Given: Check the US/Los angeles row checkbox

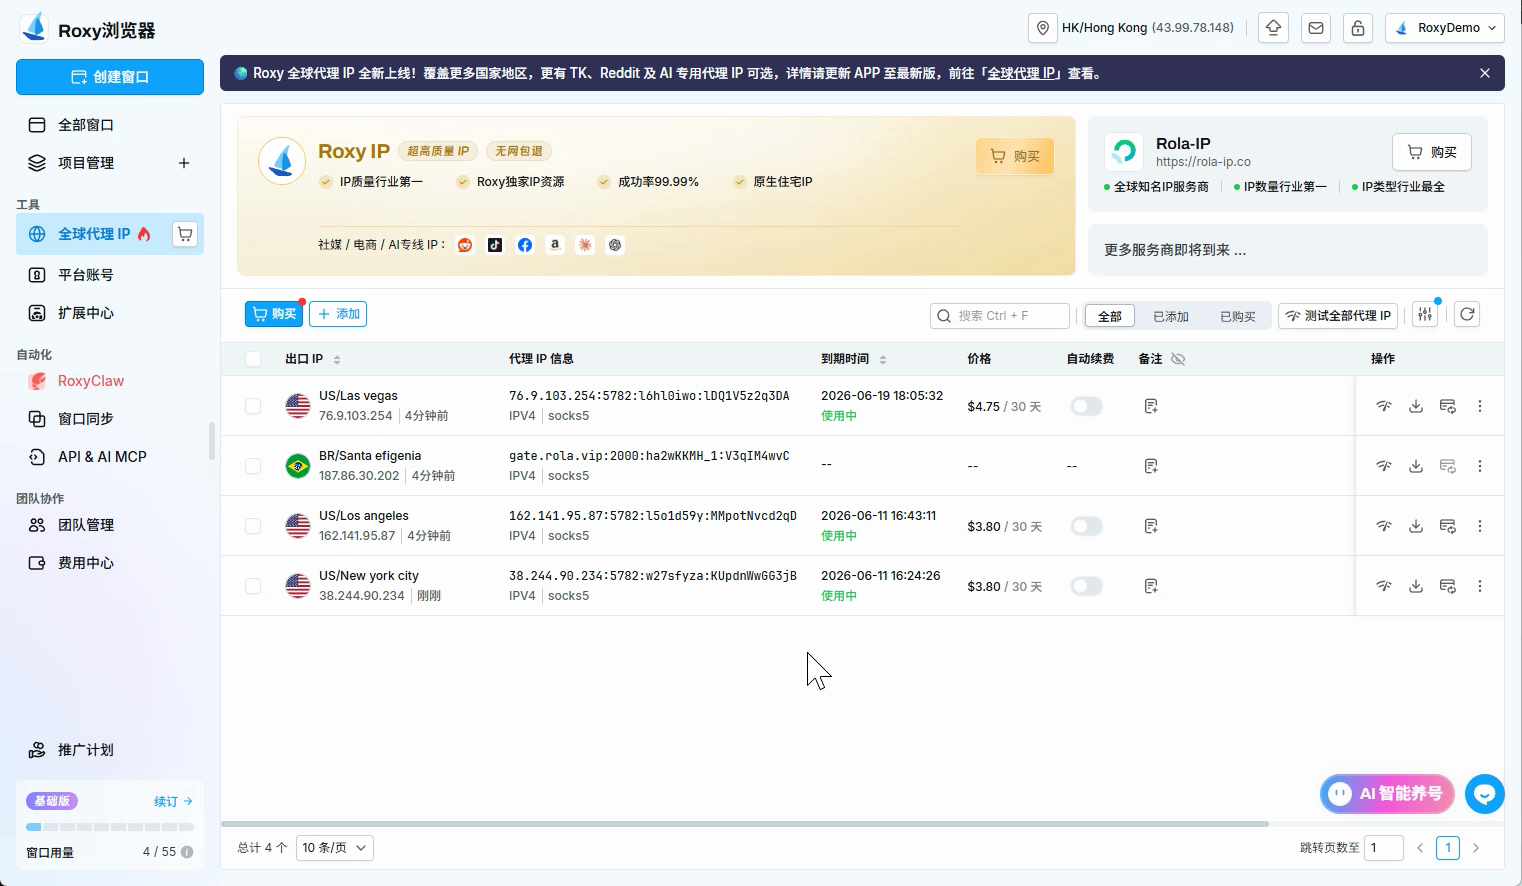Looking at the screenshot, I should pyautogui.click(x=253, y=526).
